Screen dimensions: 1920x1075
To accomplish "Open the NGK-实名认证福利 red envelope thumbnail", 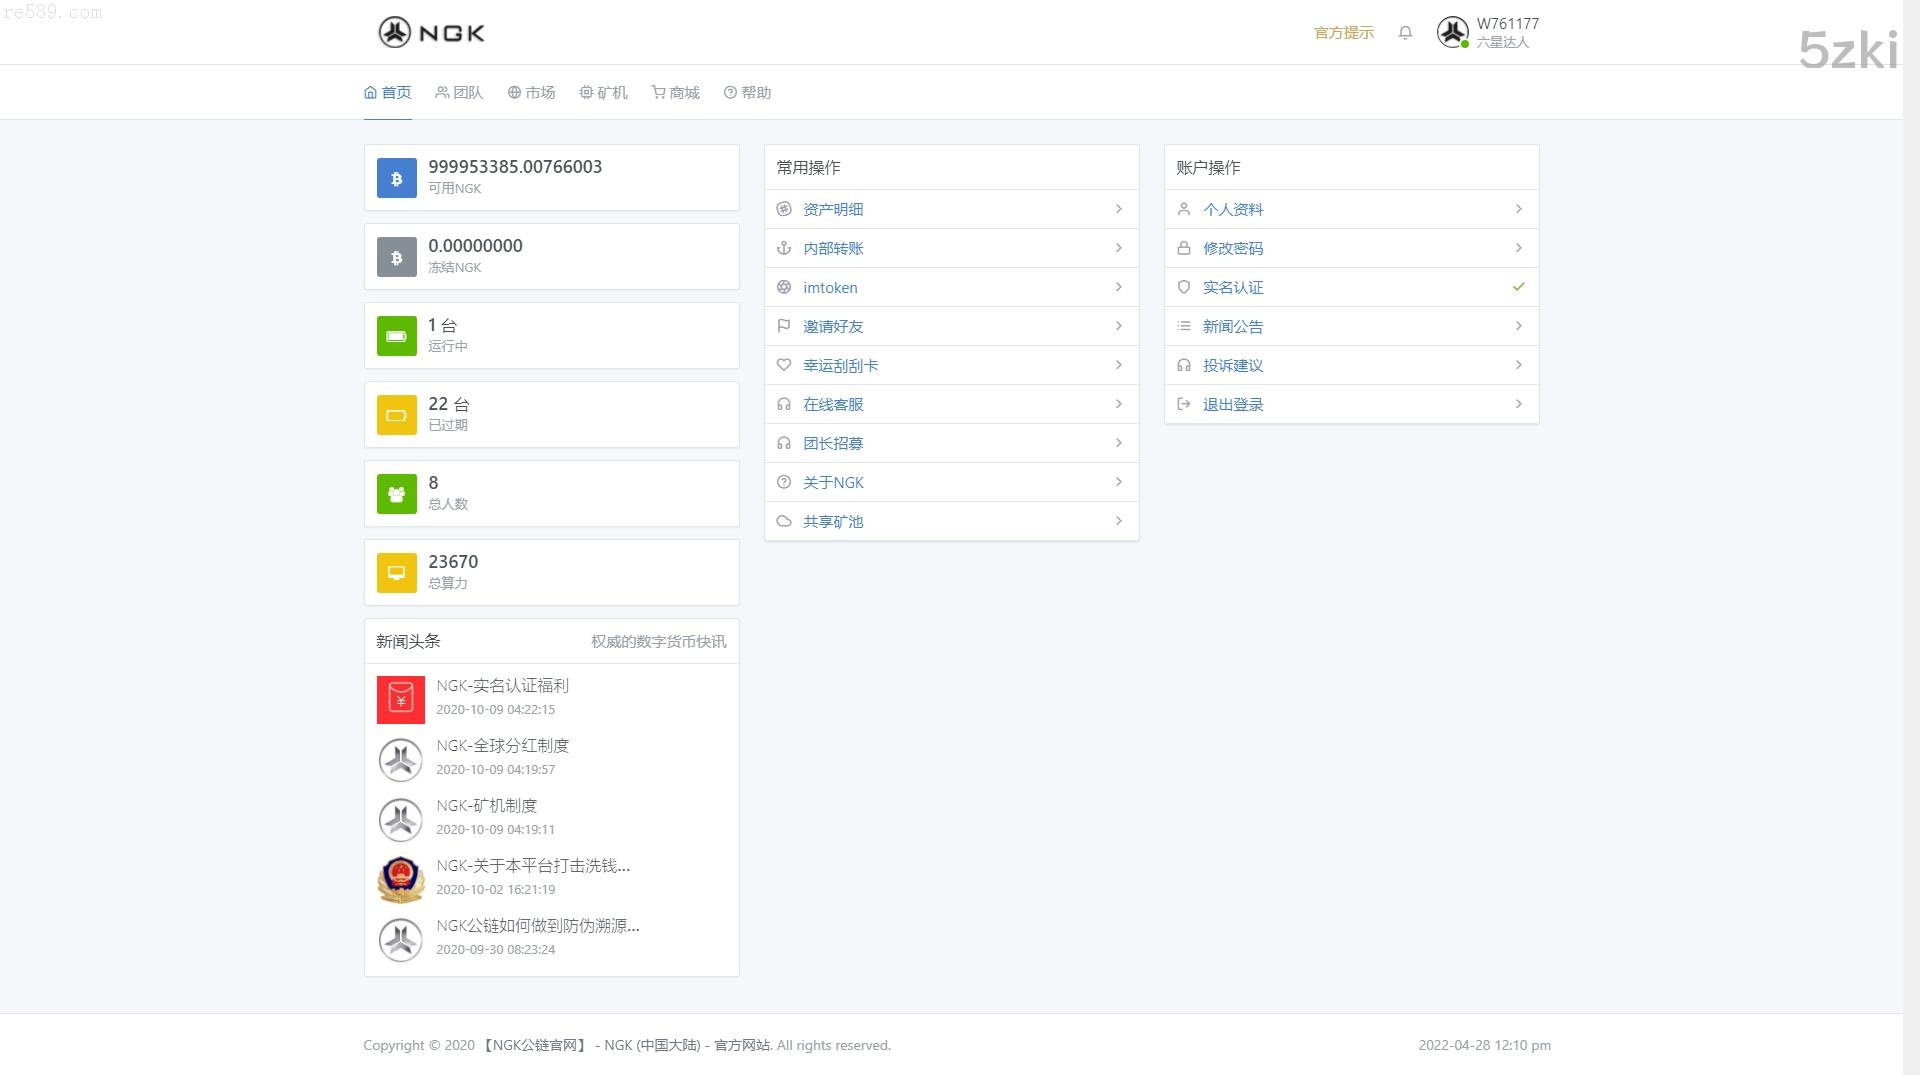I will click(x=400, y=700).
